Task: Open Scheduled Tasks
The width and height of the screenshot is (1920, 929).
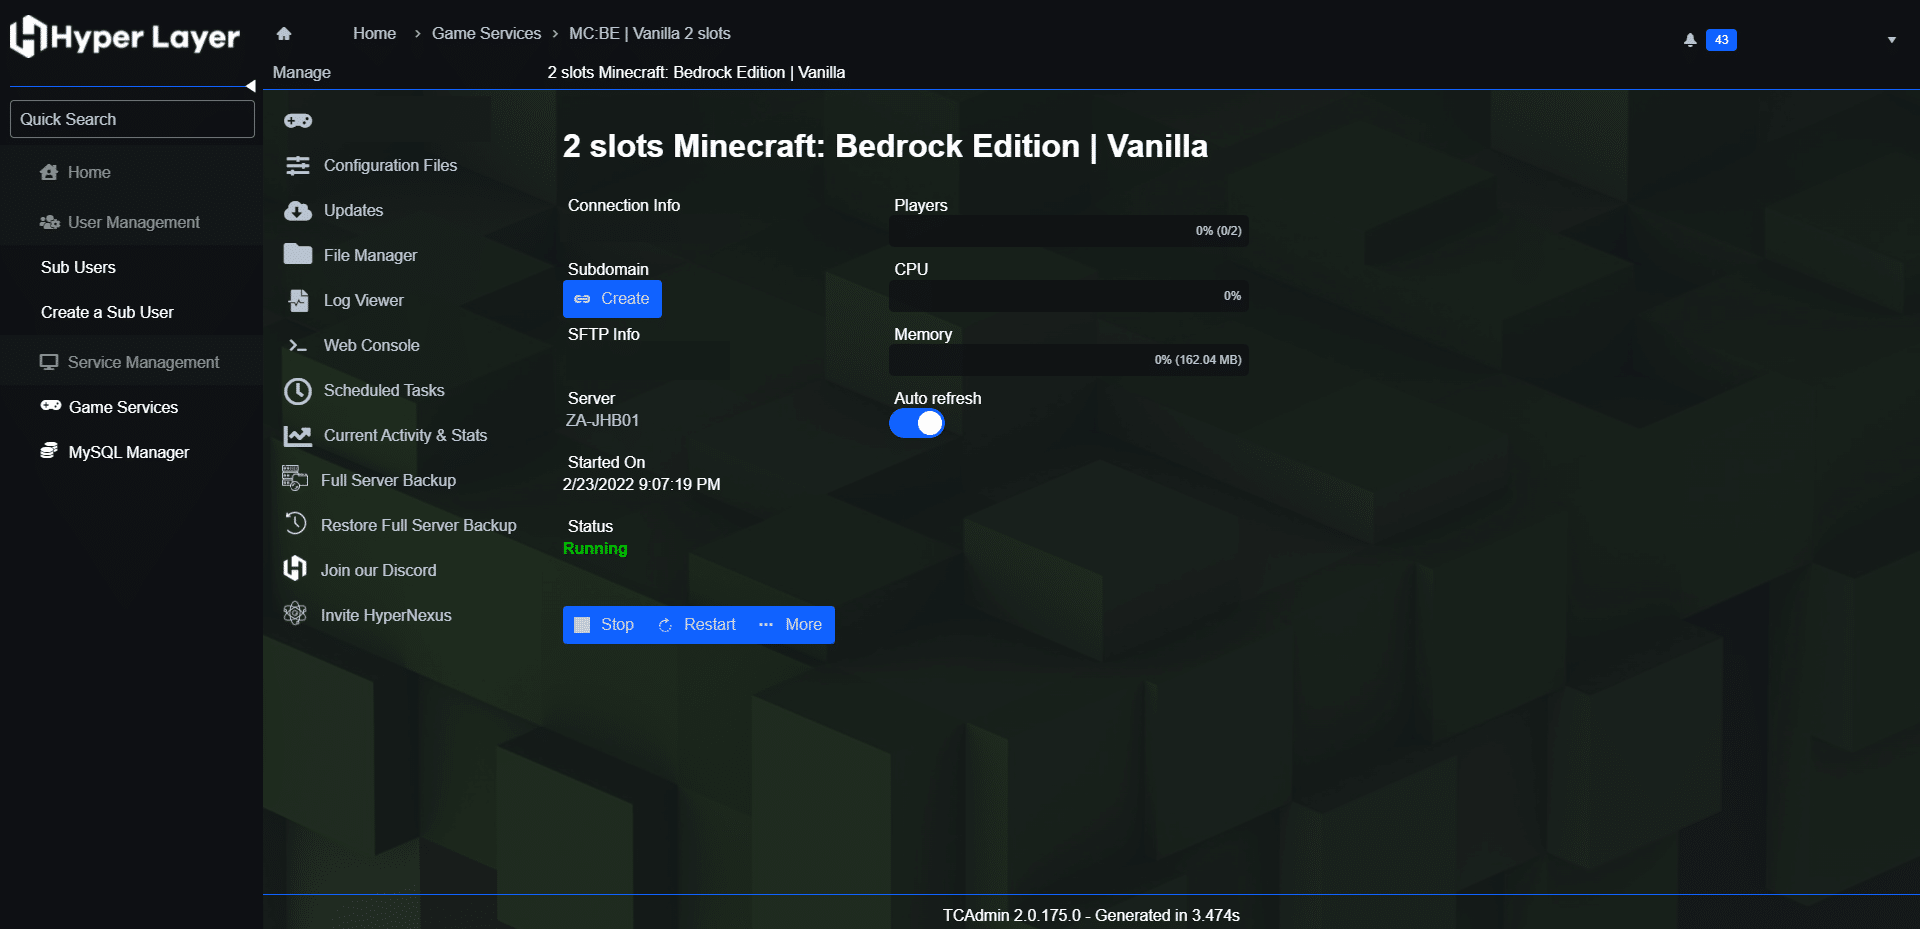Action: [384, 391]
